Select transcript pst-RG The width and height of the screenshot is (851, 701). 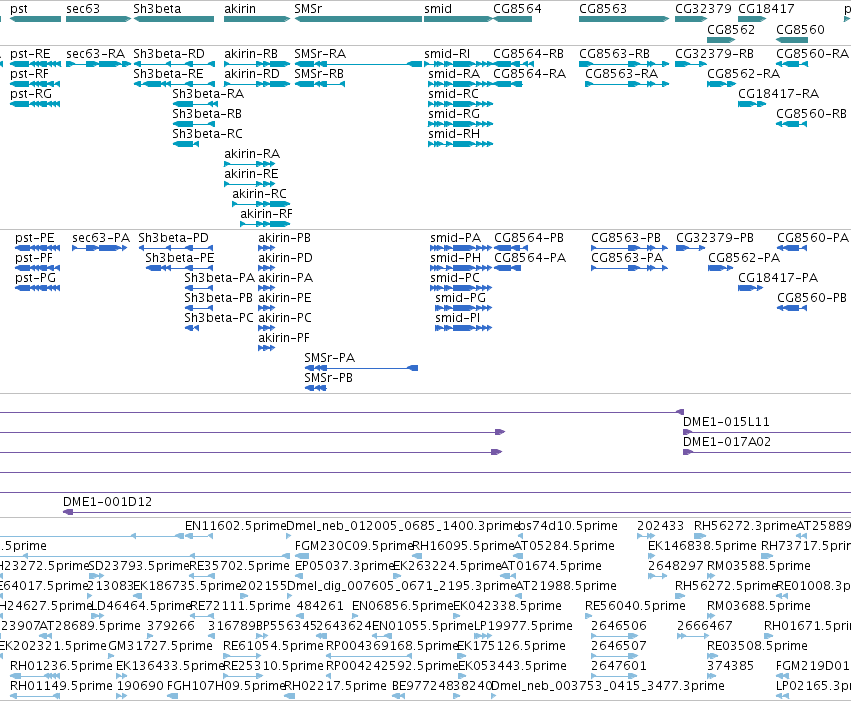click(x=31, y=94)
